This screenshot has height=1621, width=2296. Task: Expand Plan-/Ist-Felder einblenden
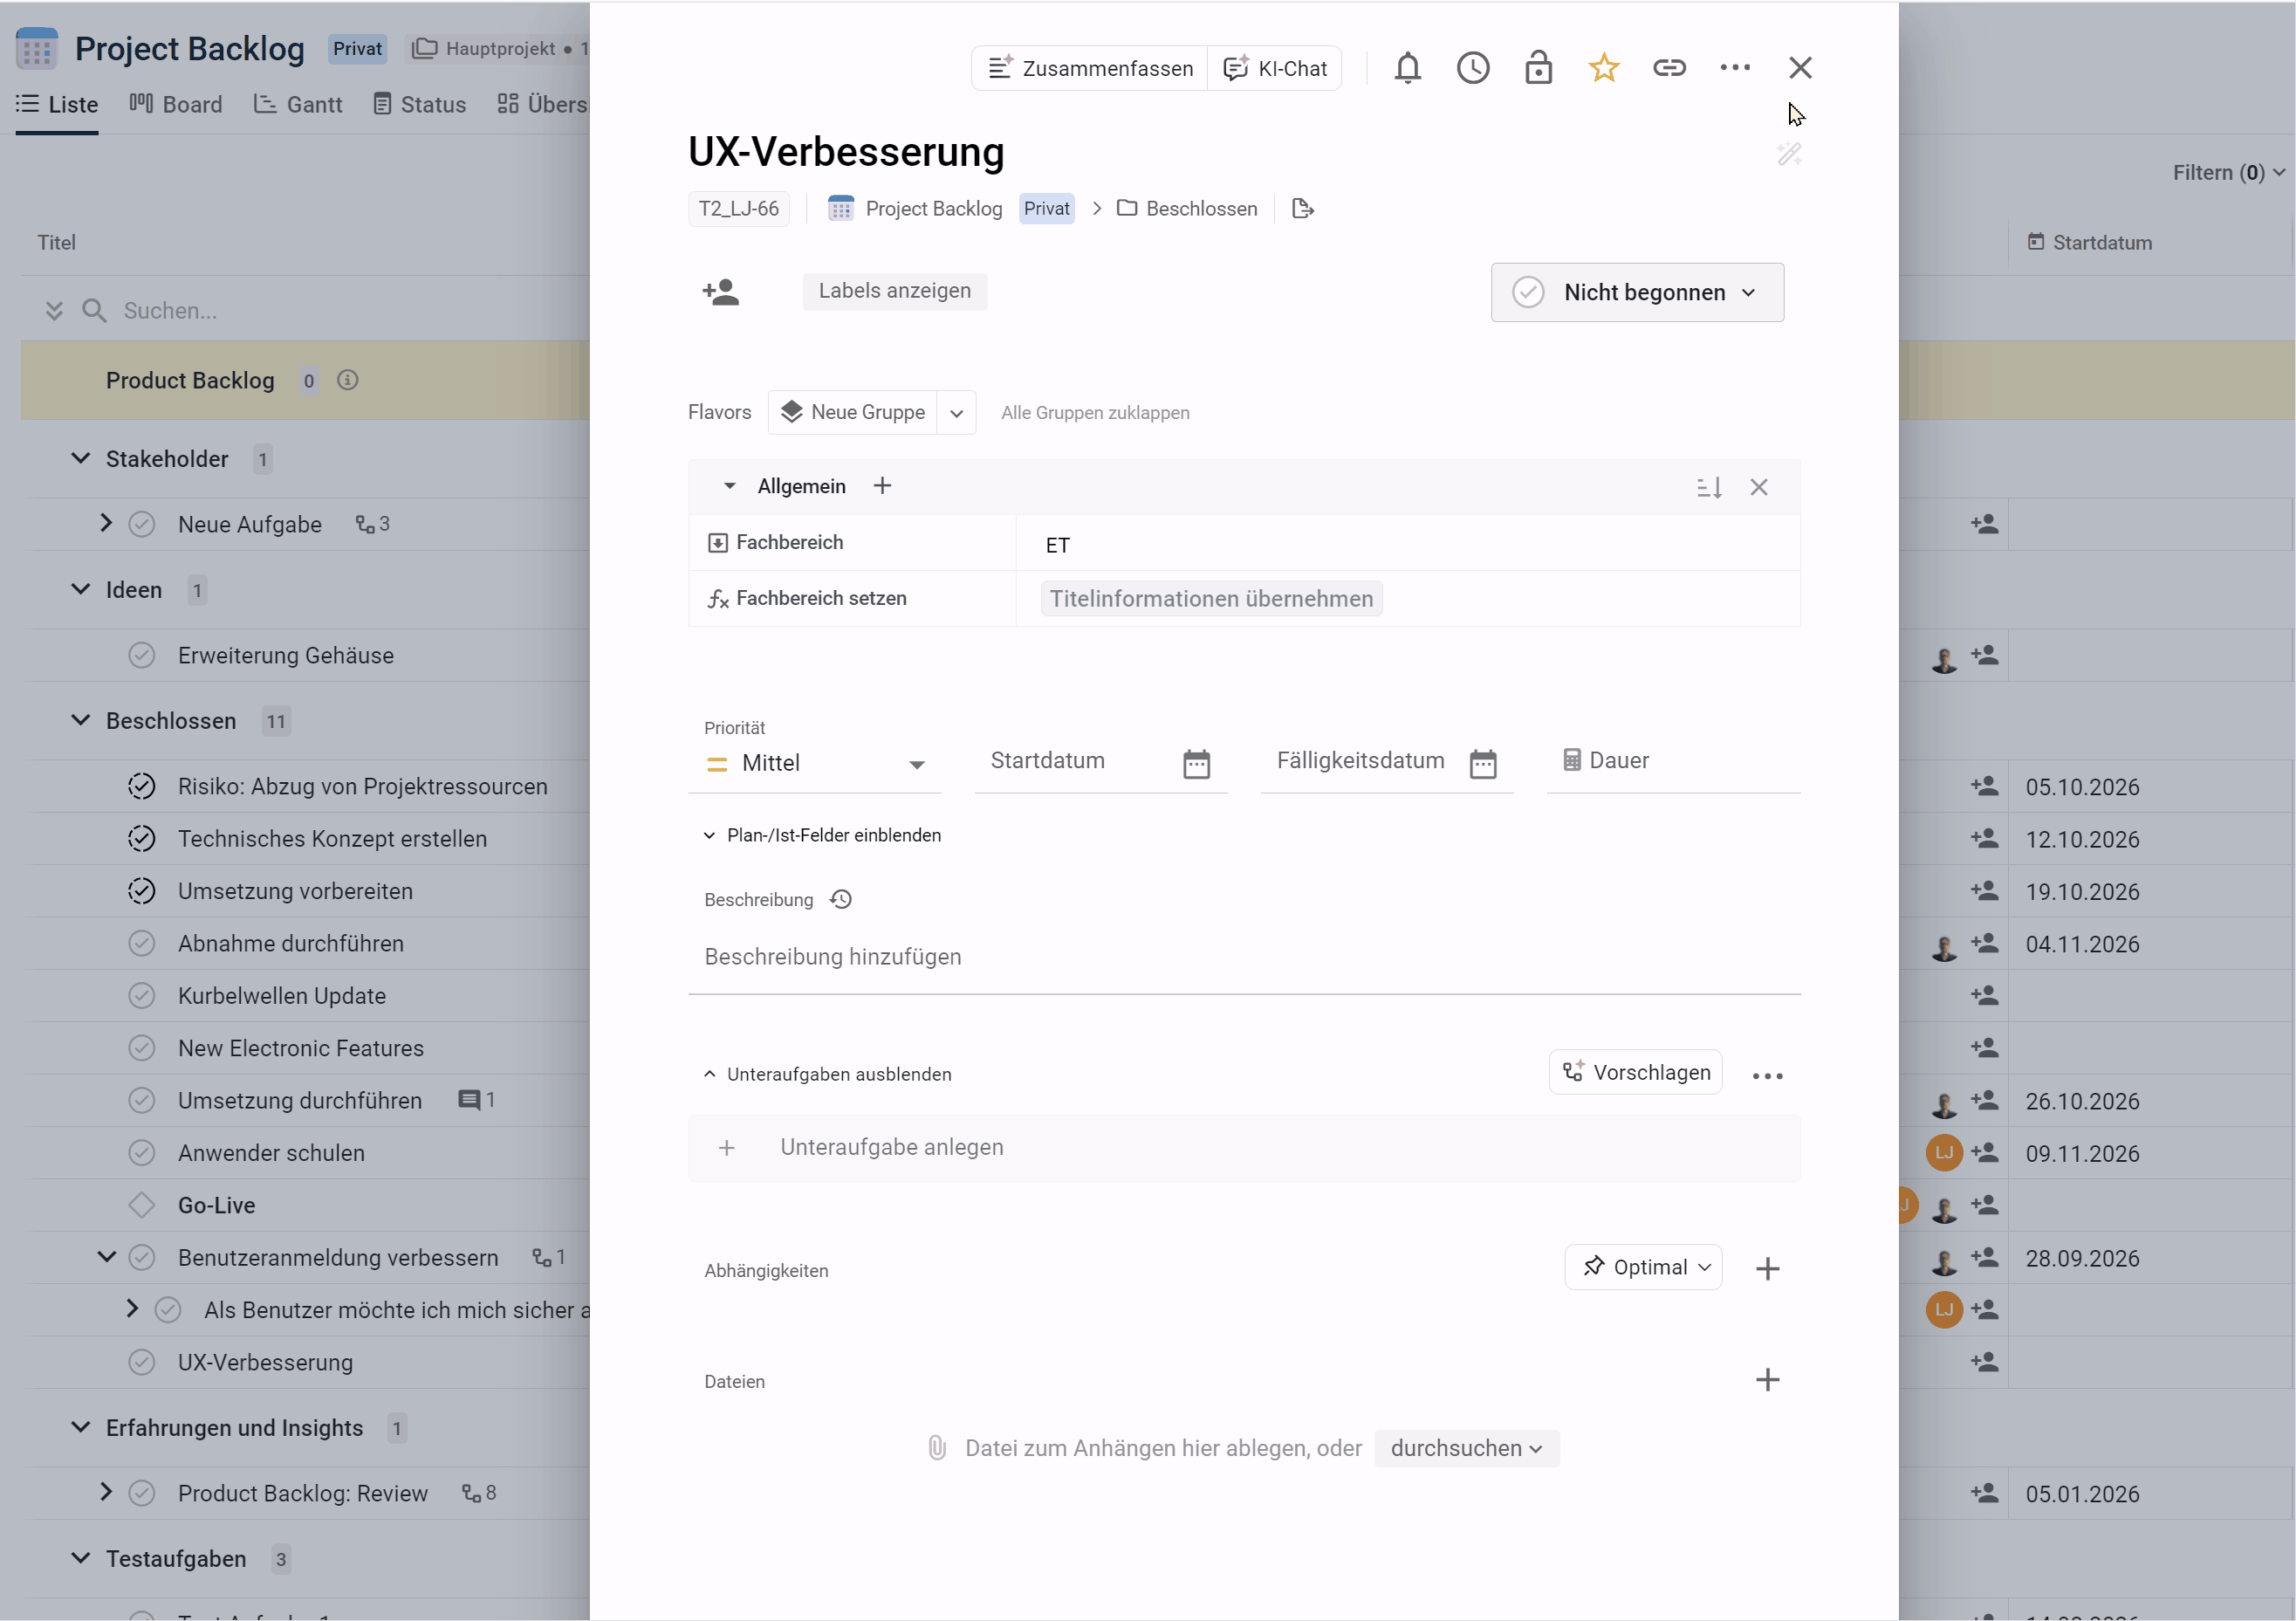point(822,835)
